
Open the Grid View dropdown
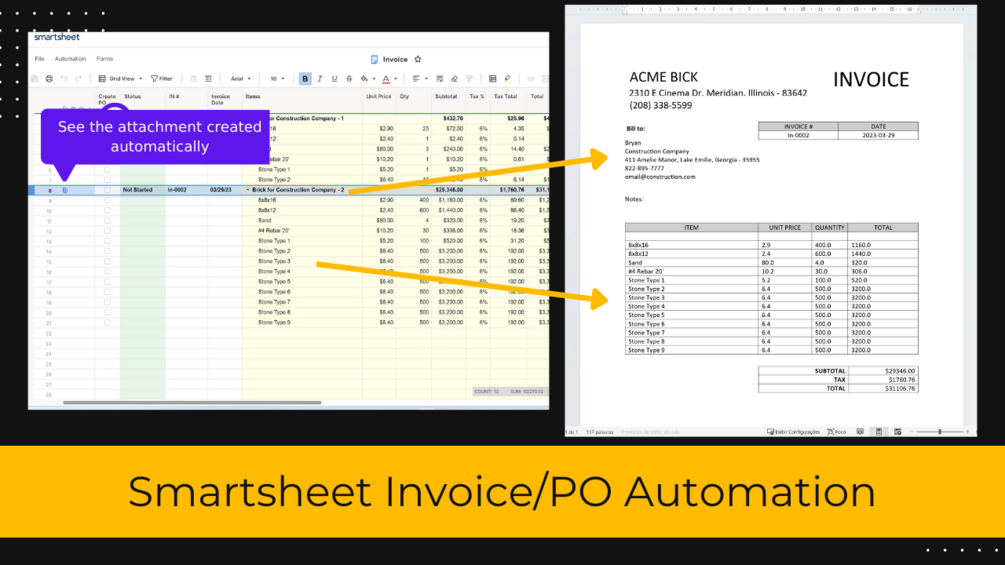pyautogui.click(x=120, y=79)
